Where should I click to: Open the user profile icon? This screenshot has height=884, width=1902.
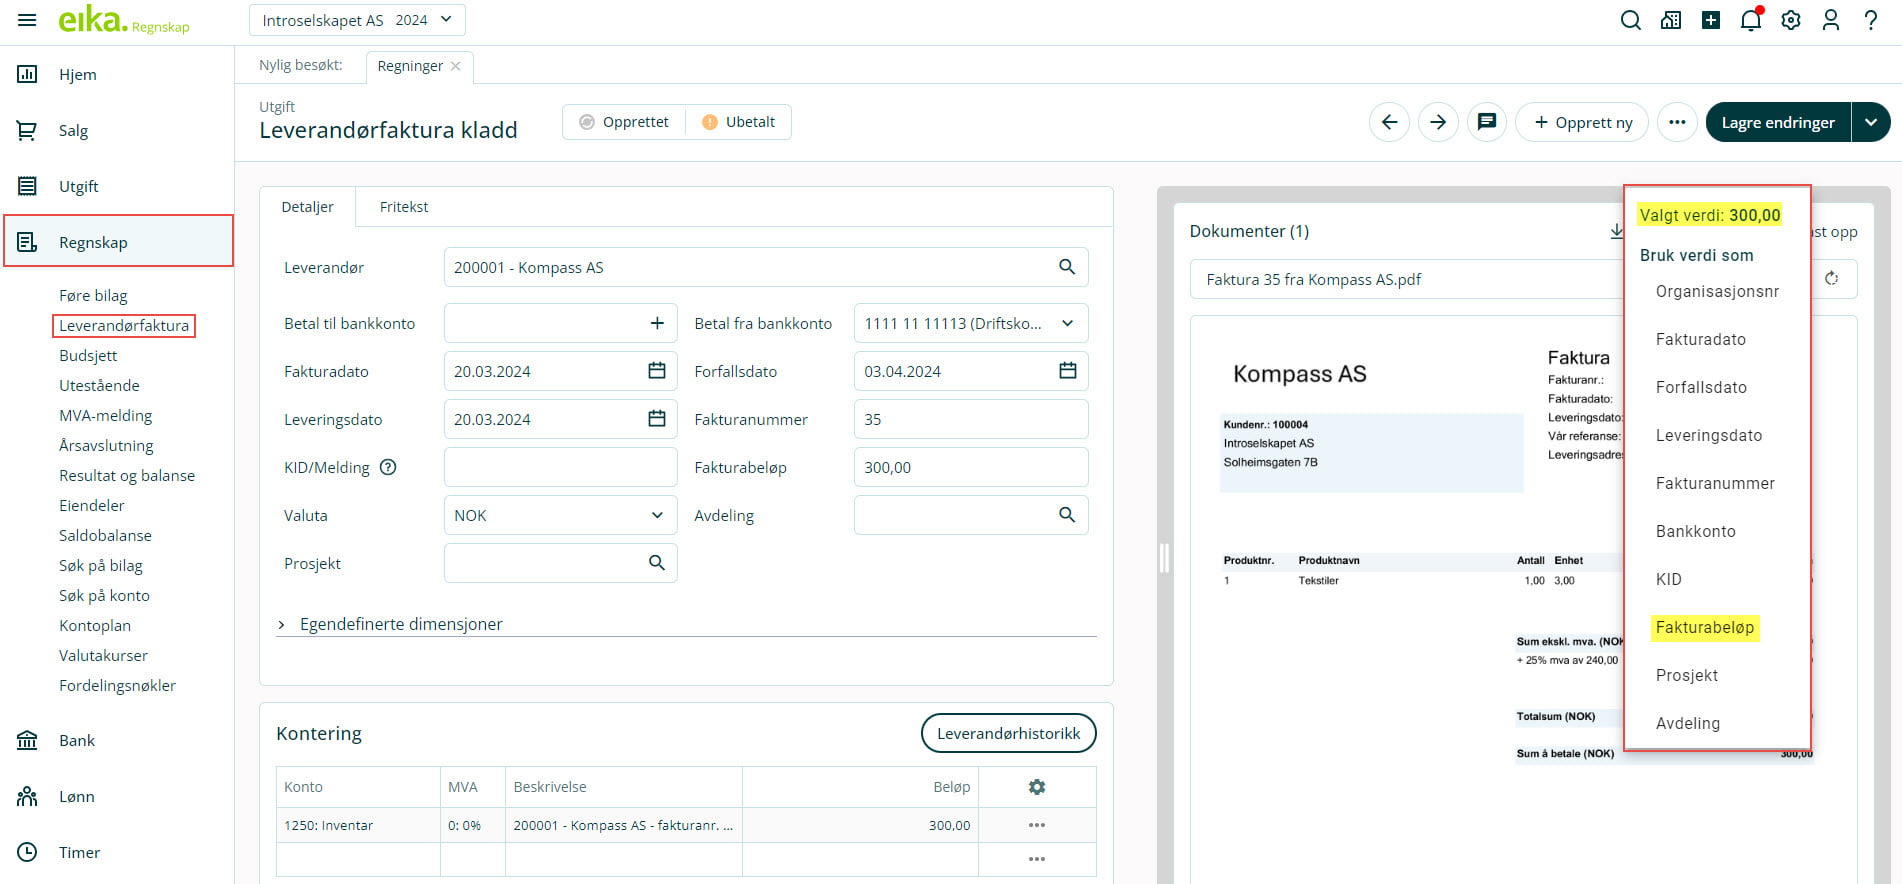1830,20
